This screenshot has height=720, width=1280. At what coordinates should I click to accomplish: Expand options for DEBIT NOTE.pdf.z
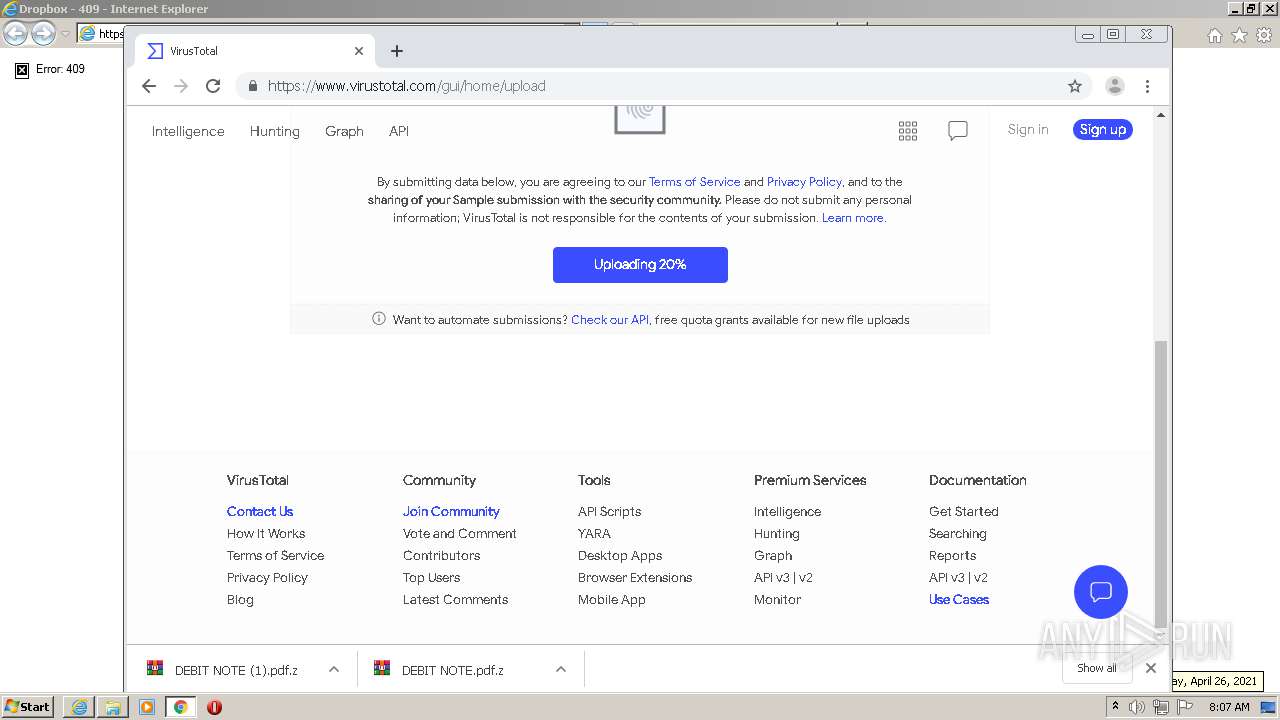point(561,669)
